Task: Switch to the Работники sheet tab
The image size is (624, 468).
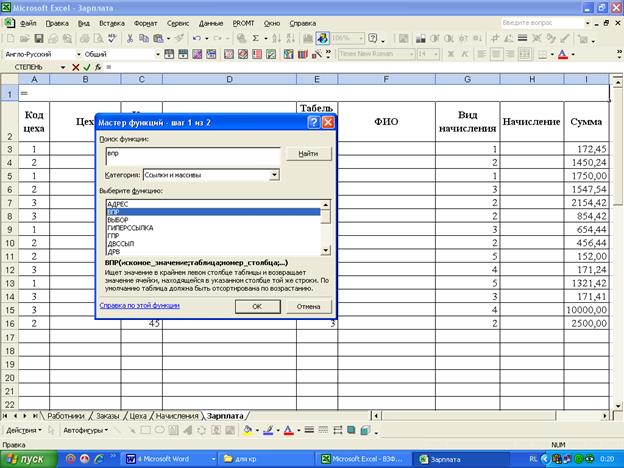Action: tap(66, 415)
